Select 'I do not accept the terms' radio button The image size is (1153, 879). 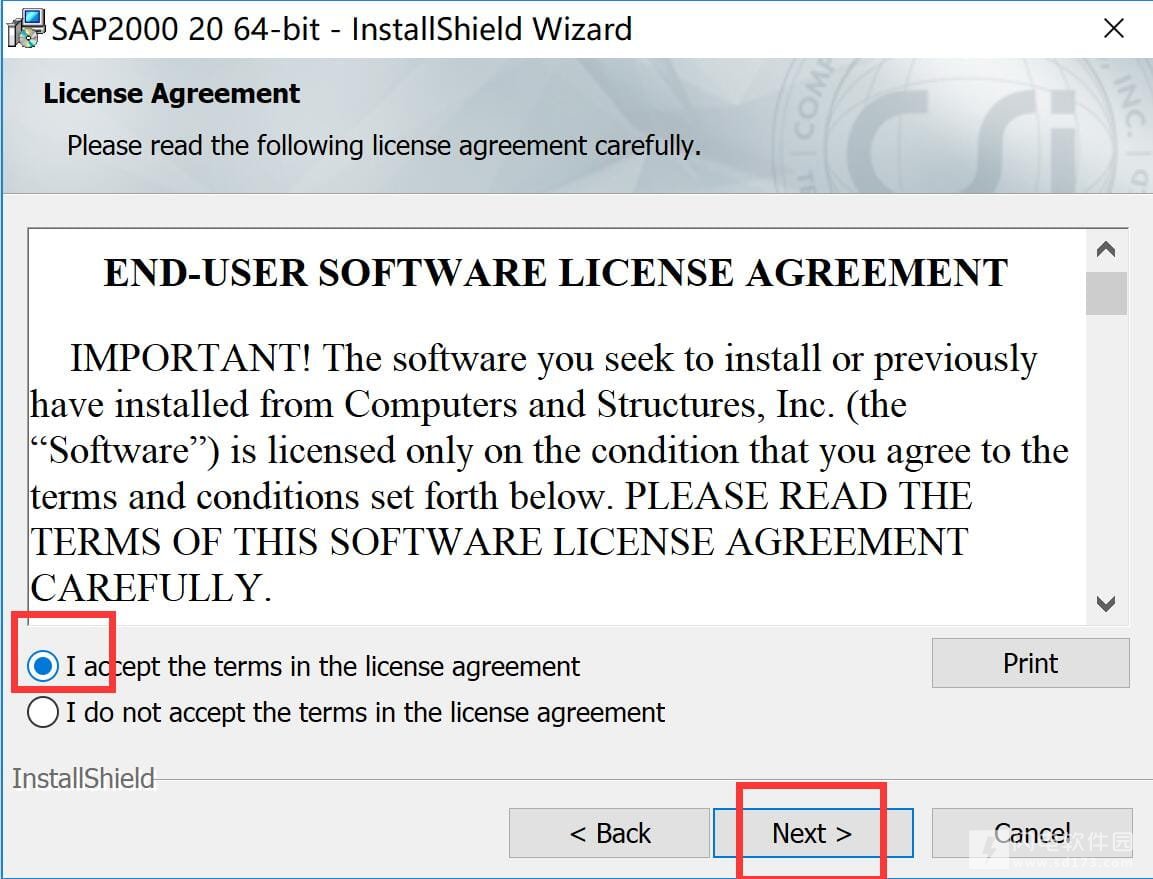[x=43, y=712]
